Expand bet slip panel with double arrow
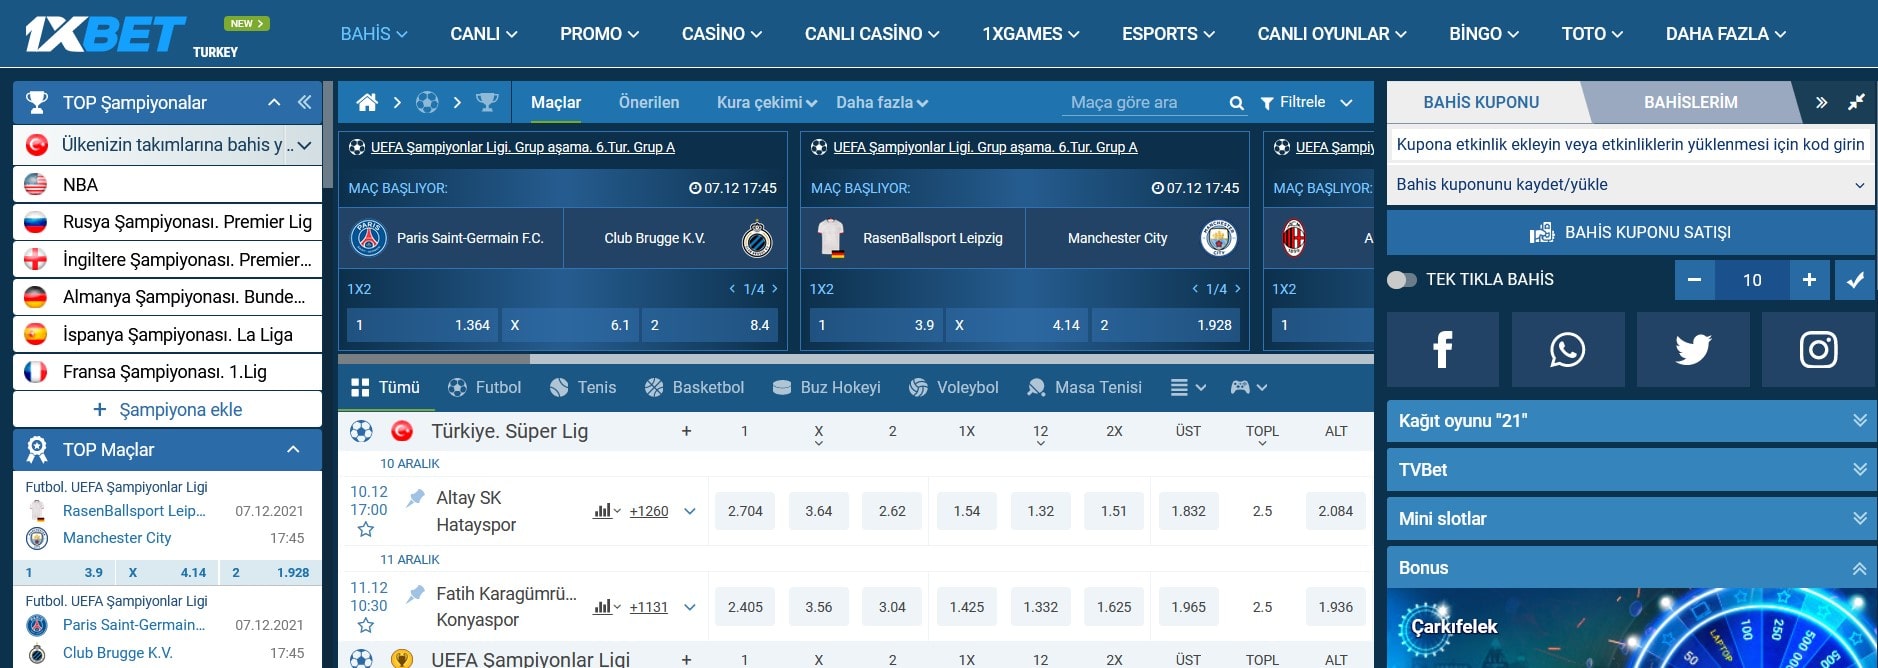The width and height of the screenshot is (1878, 668). pos(1821,102)
